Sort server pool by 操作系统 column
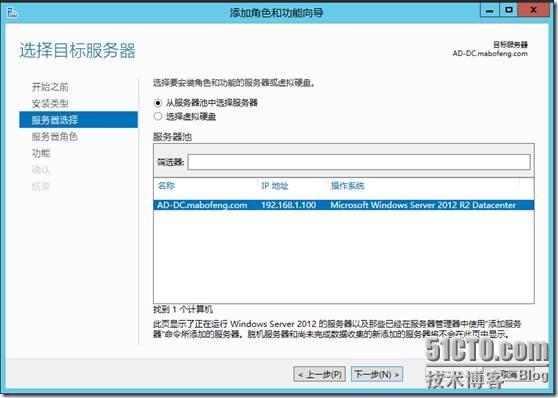The width and height of the screenshot is (558, 398). pyautogui.click(x=347, y=185)
